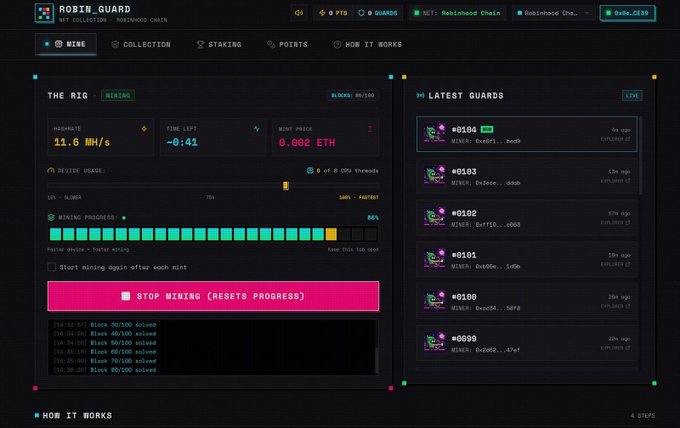Image resolution: width=680 pixels, height=428 pixels.
Task: Open Explorer link for guard #0104
Action: pyautogui.click(x=615, y=139)
